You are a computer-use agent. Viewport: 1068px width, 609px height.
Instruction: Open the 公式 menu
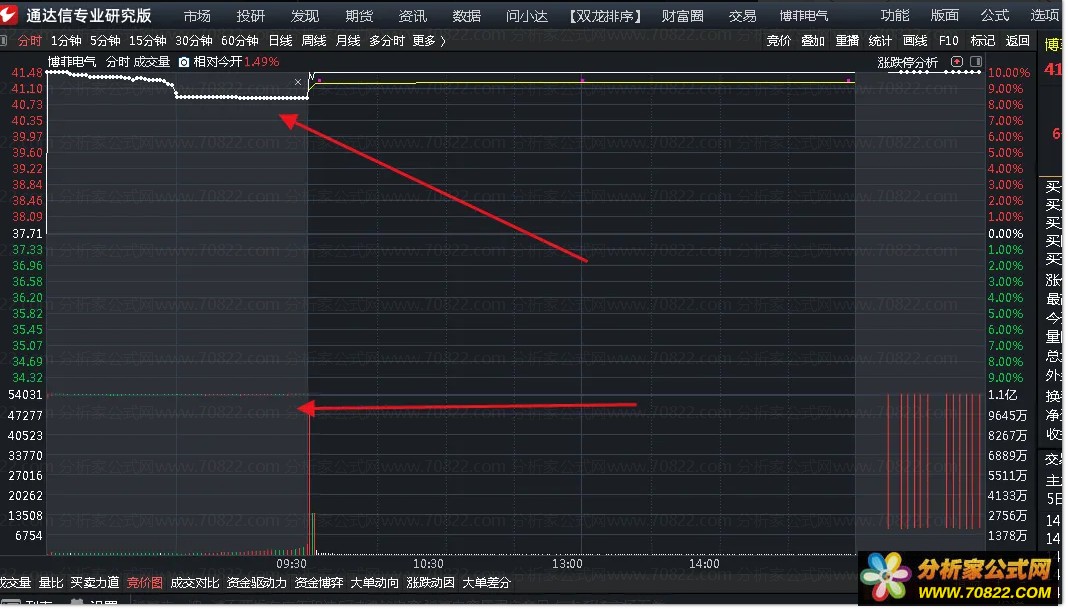[x=994, y=15]
